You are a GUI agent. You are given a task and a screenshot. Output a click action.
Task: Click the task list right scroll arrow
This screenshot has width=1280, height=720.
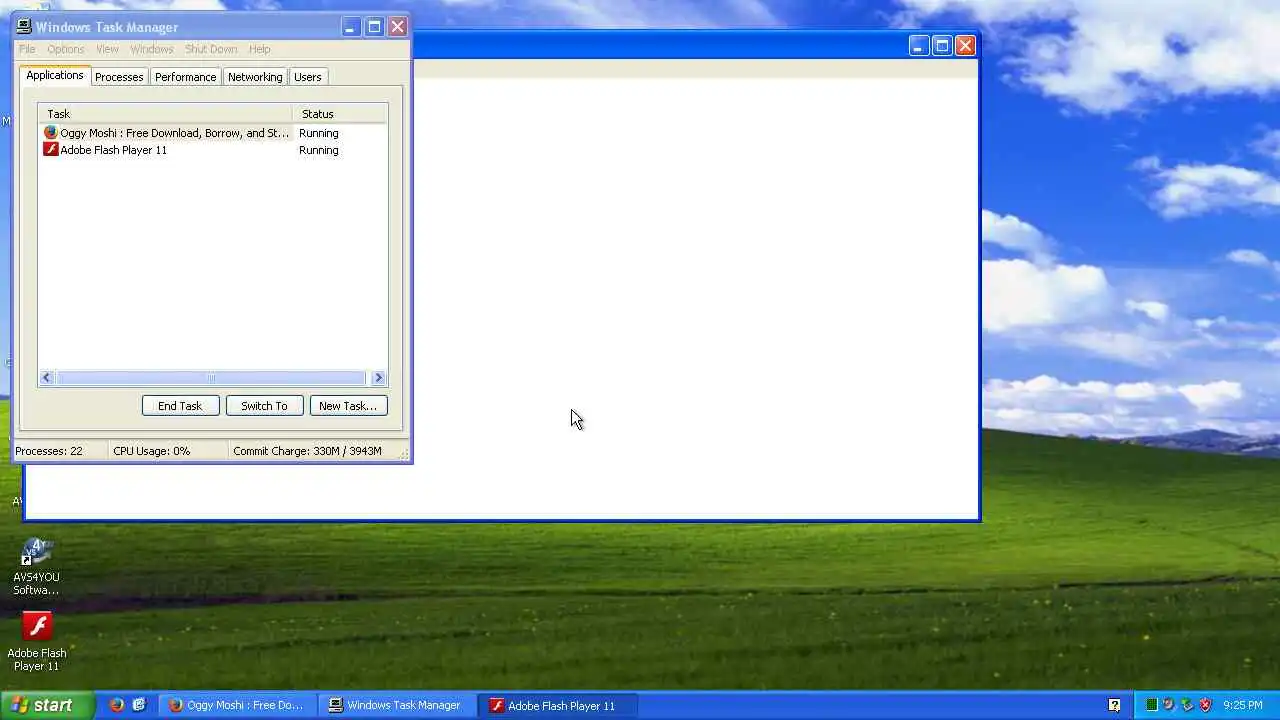tap(378, 378)
